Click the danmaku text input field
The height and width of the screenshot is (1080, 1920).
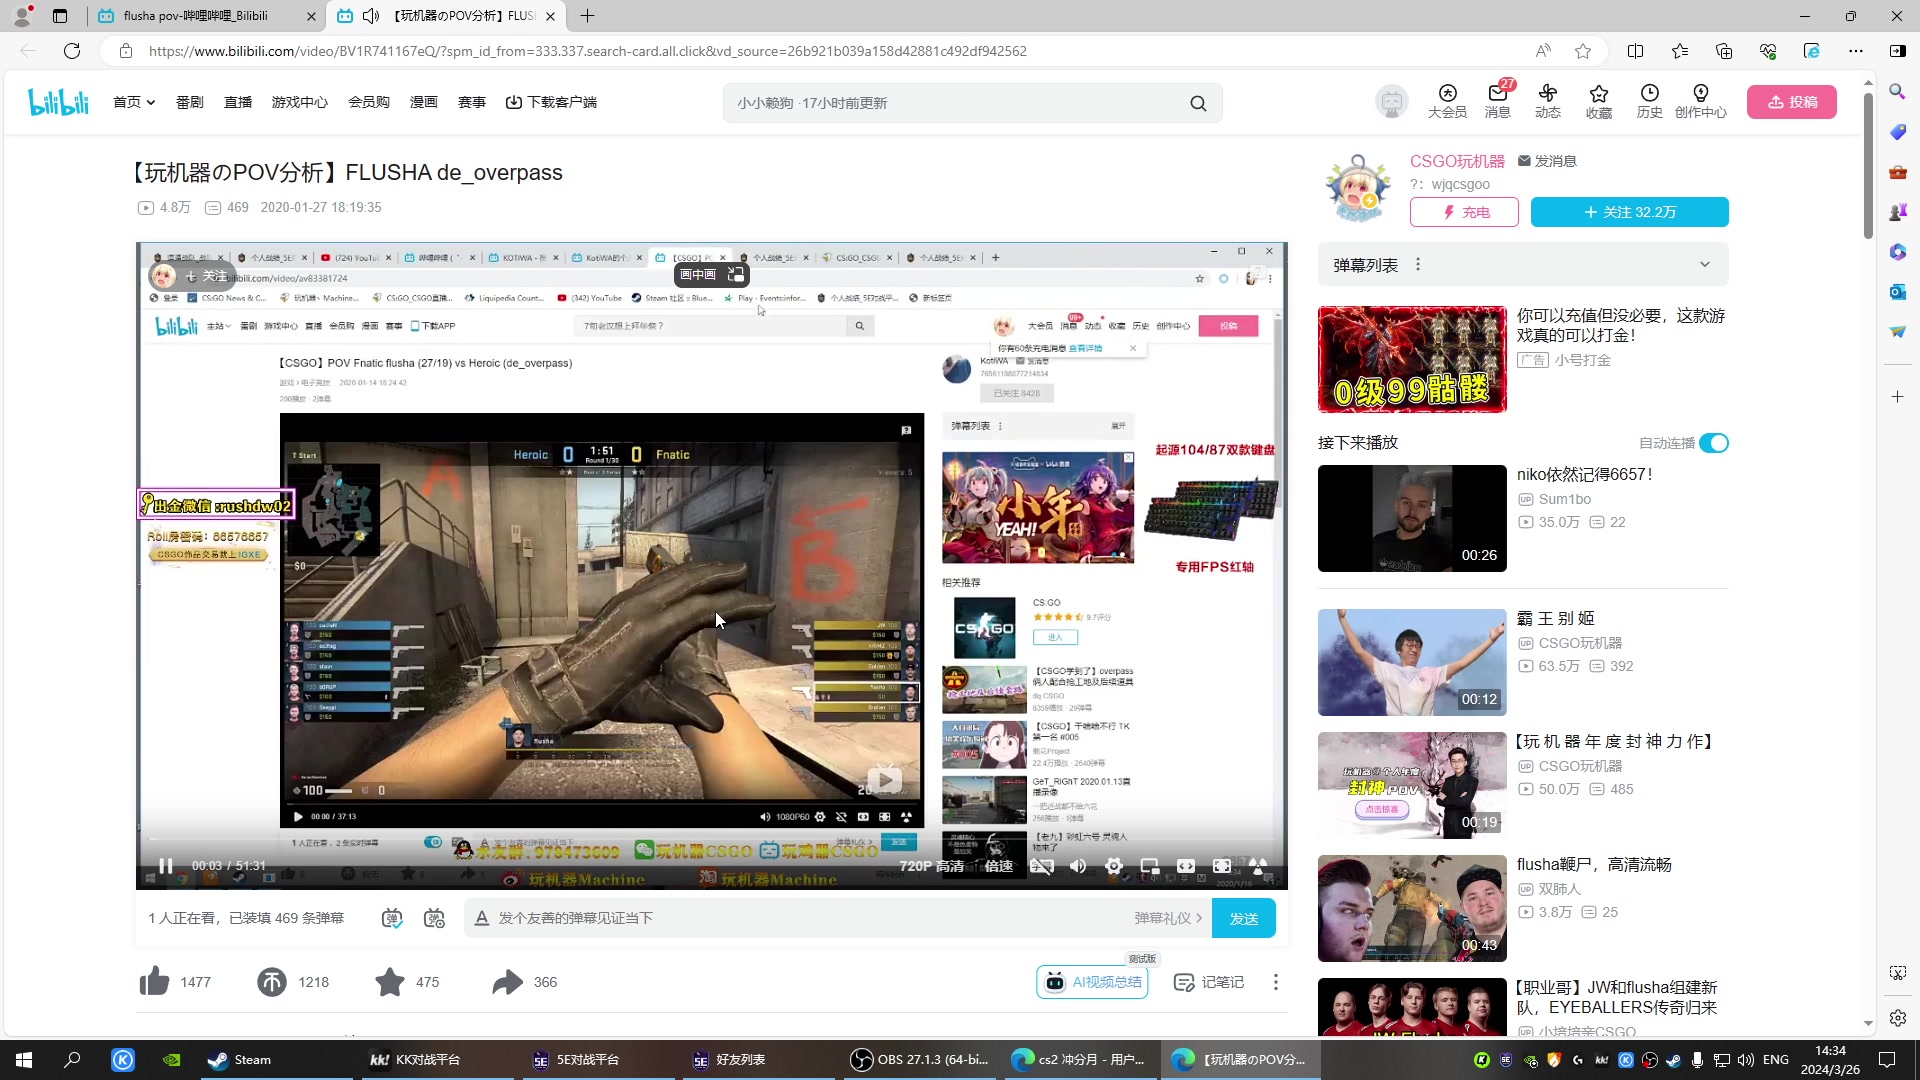click(x=810, y=918)
